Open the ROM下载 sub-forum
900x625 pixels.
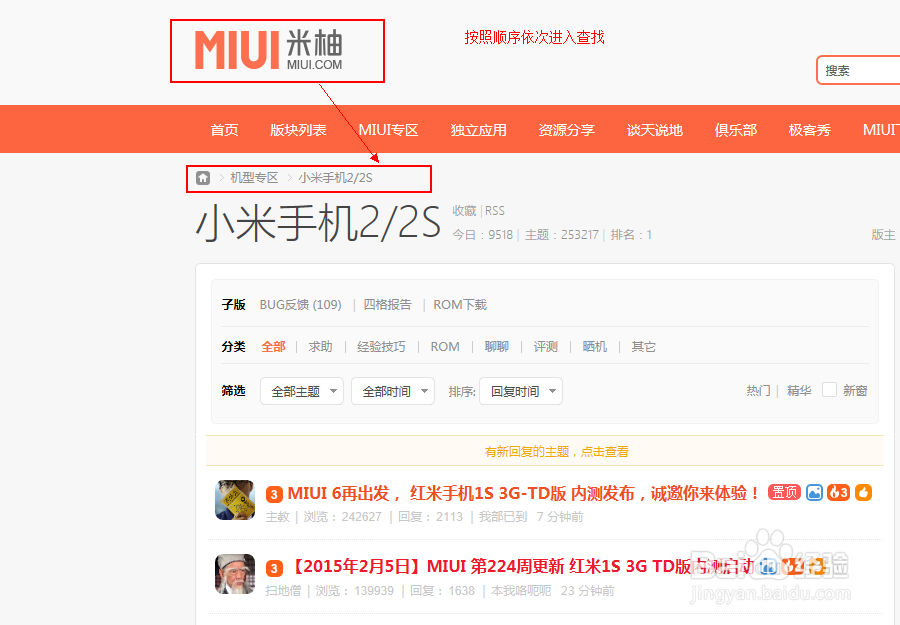(x=460, y=305)
